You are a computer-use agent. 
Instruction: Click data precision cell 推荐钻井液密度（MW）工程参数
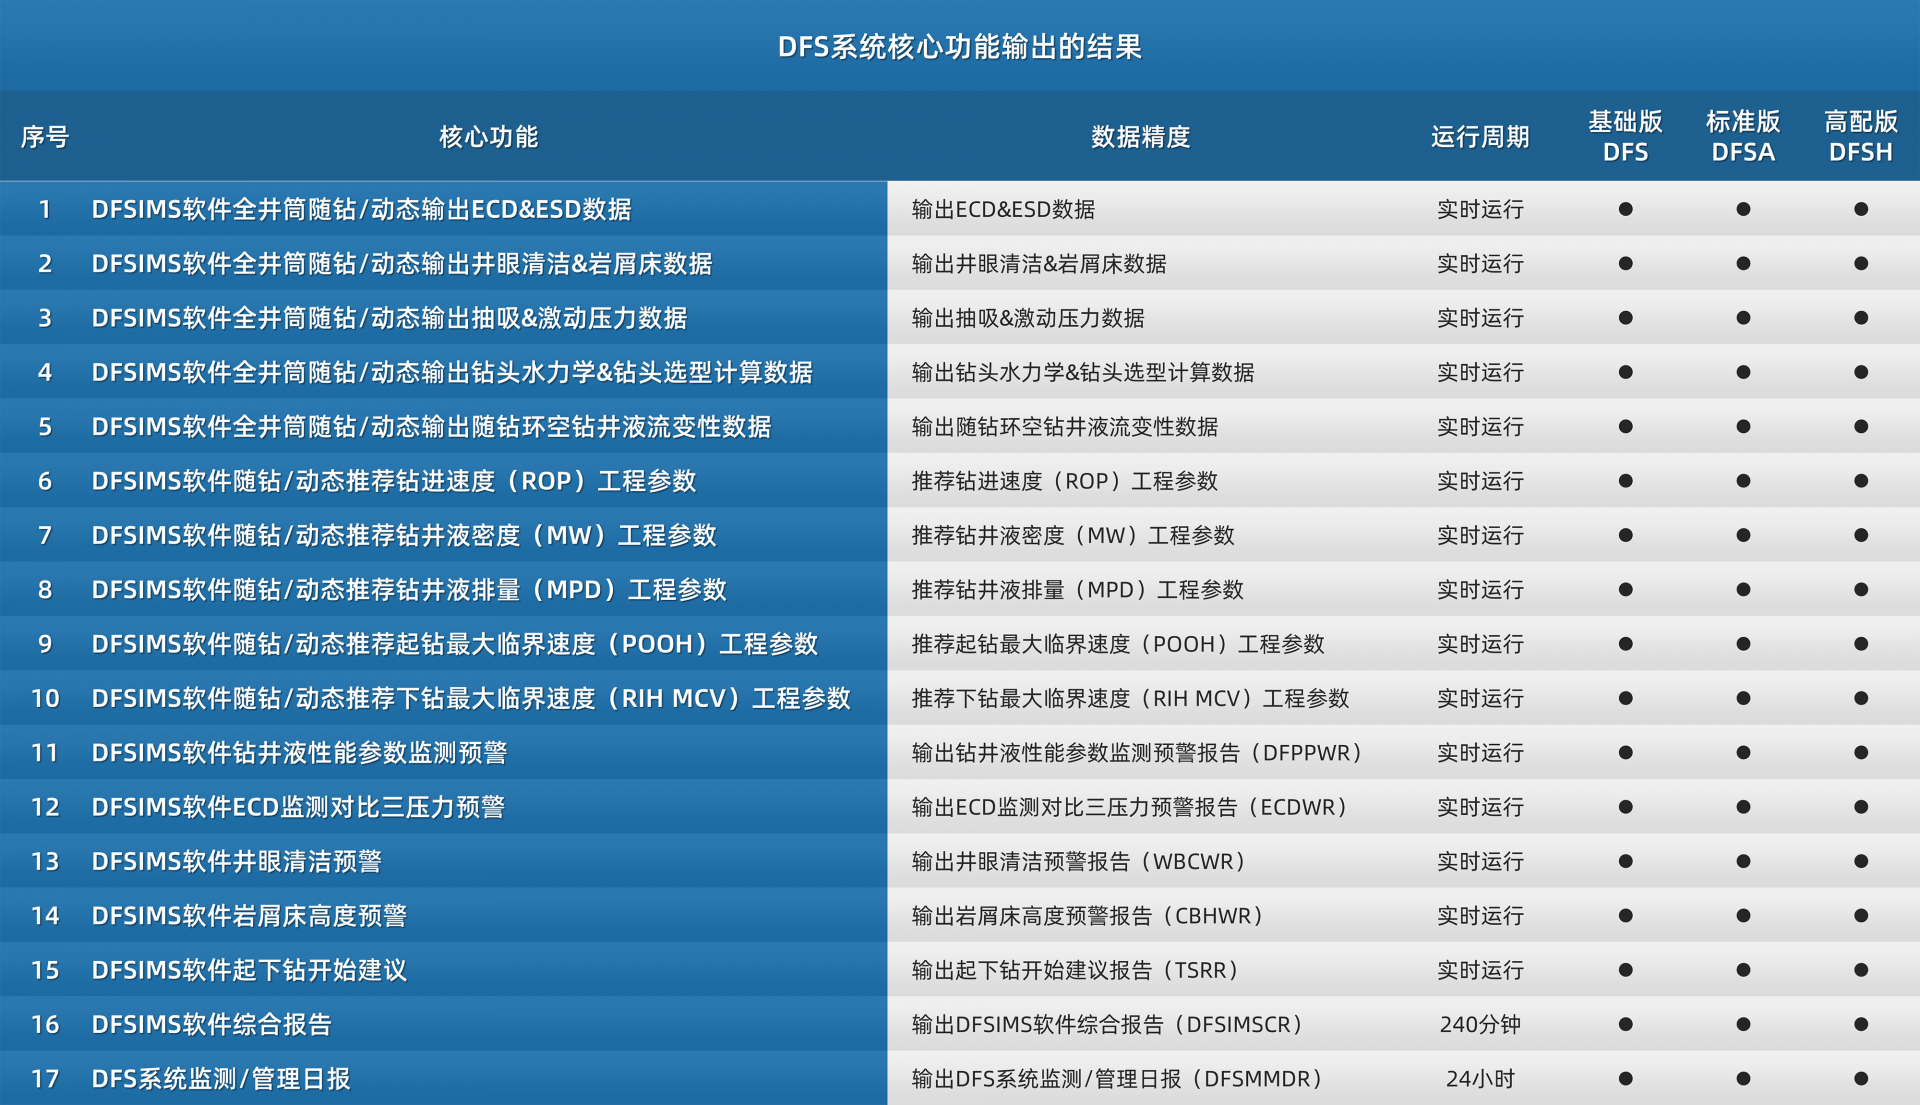tap(1073, 535)
